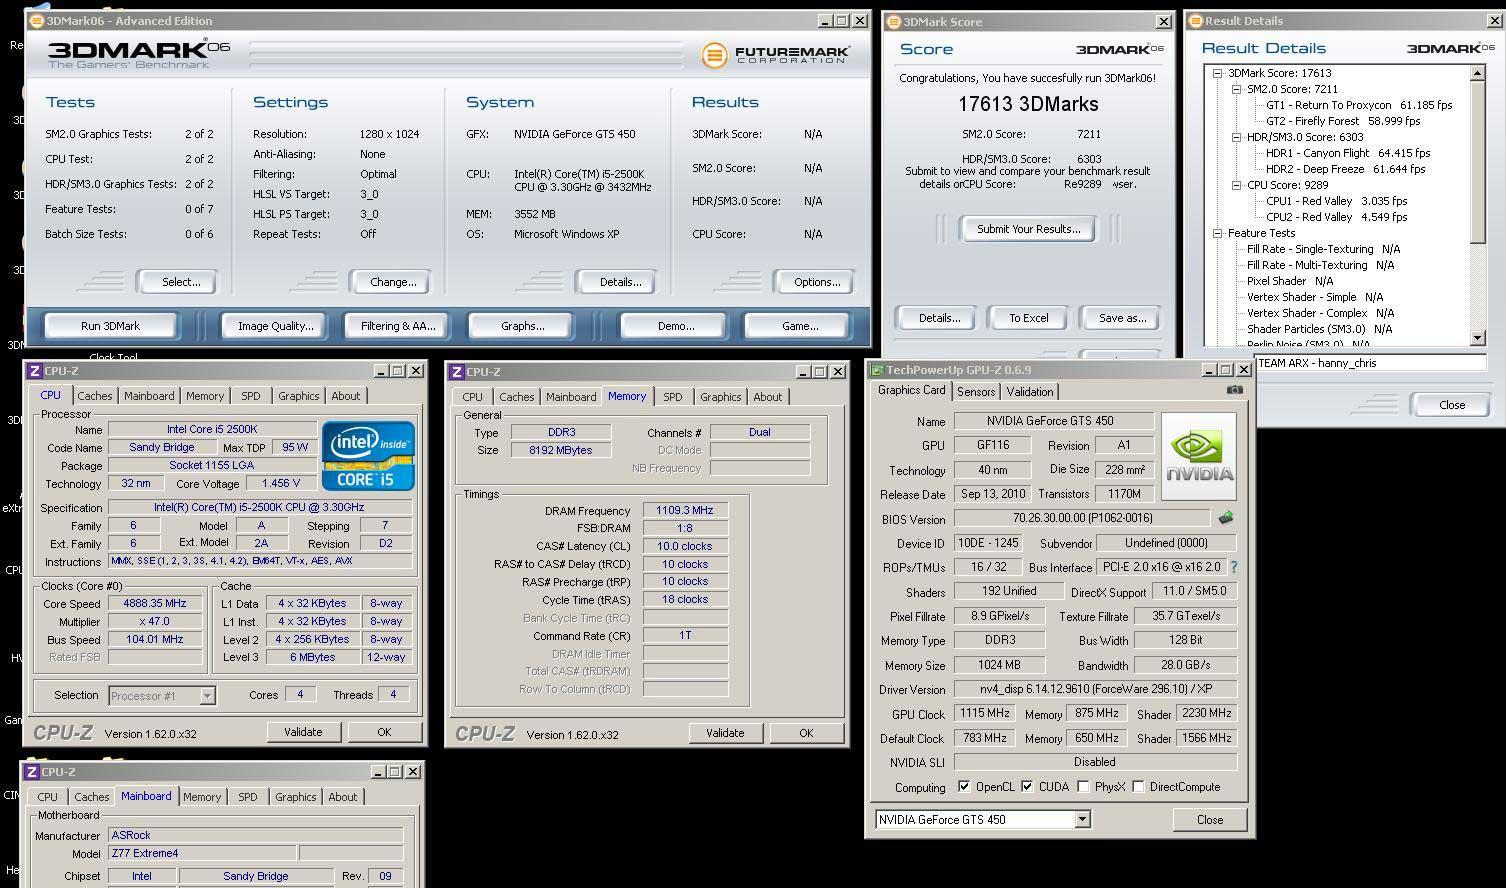Click the Intel Core i5 logo in CPU-Z
This screenshot has width=1506, height=888.
(x=368, y=456)
